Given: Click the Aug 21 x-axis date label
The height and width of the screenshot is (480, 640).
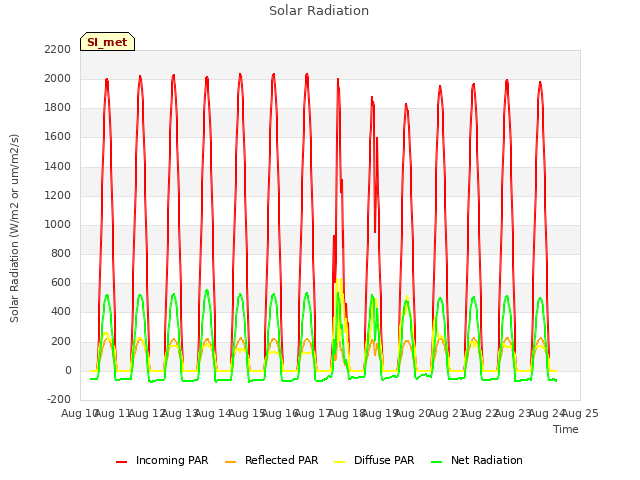Looking at the screenshot, I should [447, 413].
